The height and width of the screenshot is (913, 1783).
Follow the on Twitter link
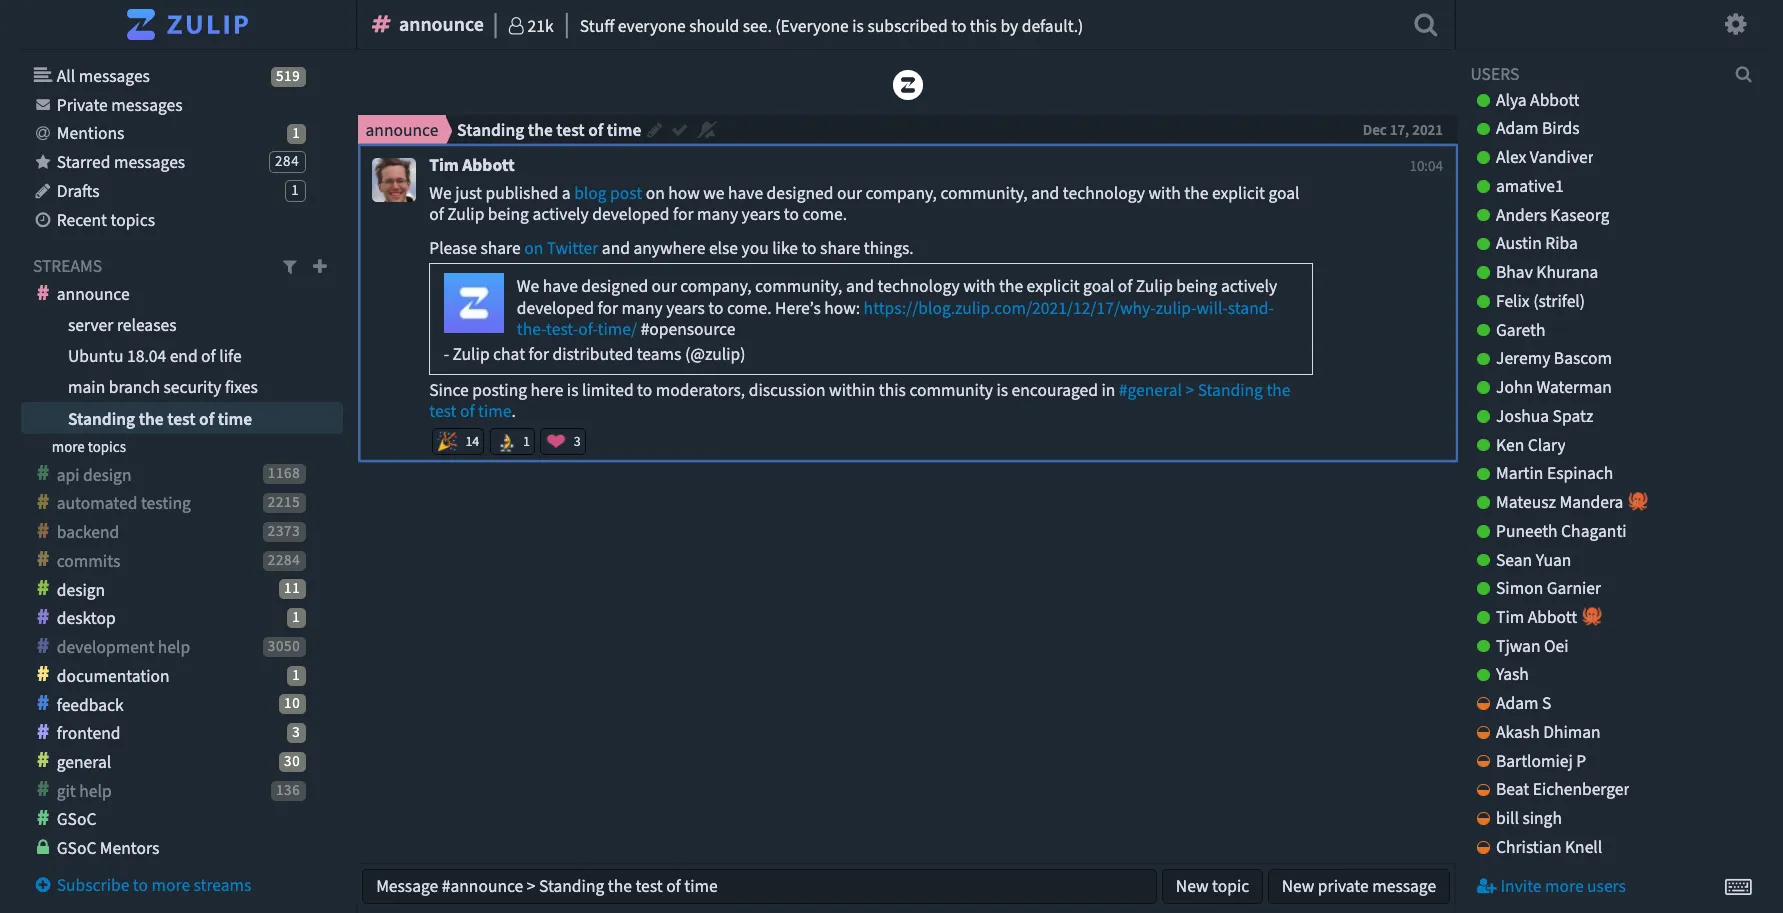click(561, 248)
